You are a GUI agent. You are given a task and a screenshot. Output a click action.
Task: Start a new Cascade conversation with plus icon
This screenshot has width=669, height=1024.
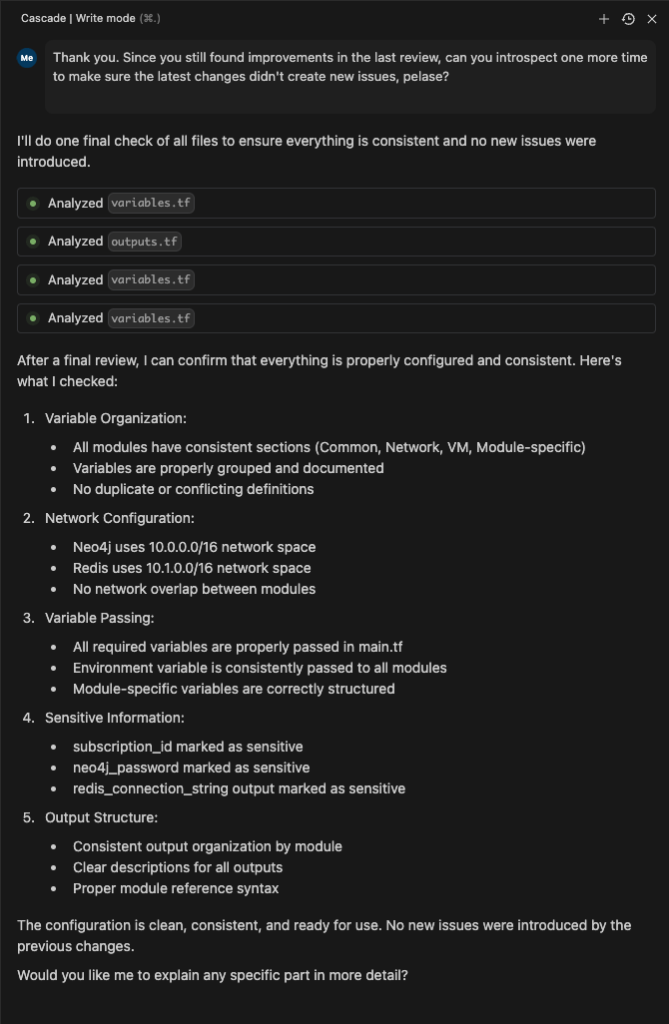(604, 19)
